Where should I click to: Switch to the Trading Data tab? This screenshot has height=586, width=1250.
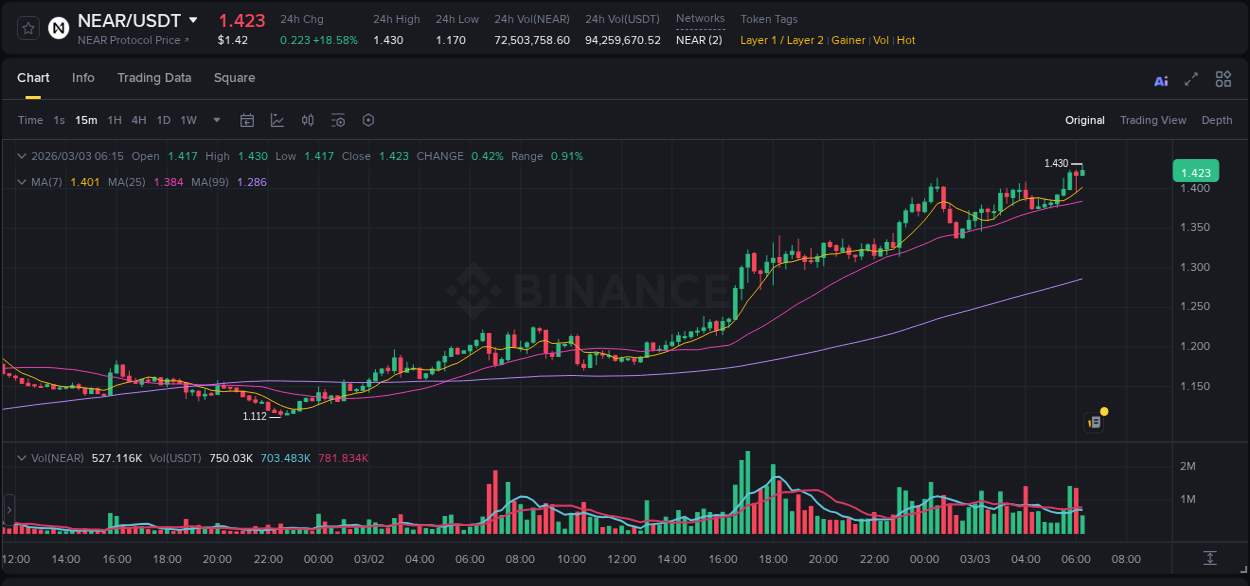point(154,78)
